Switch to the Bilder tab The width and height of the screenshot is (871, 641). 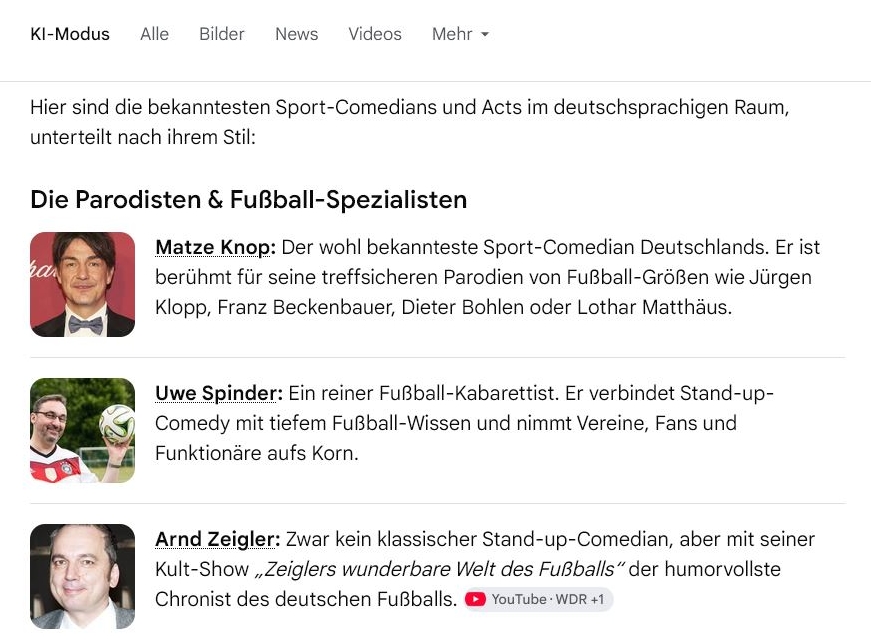(222, 34)
